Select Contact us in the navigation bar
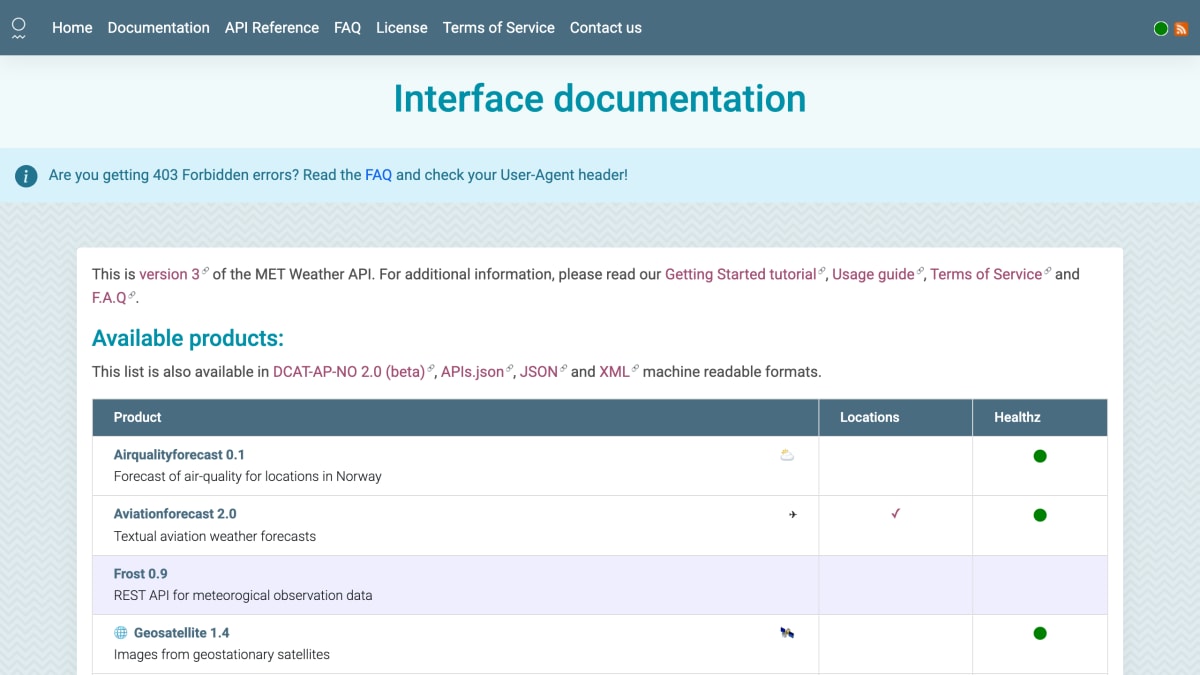This screenshot has height=675, width=1200. 606,28
